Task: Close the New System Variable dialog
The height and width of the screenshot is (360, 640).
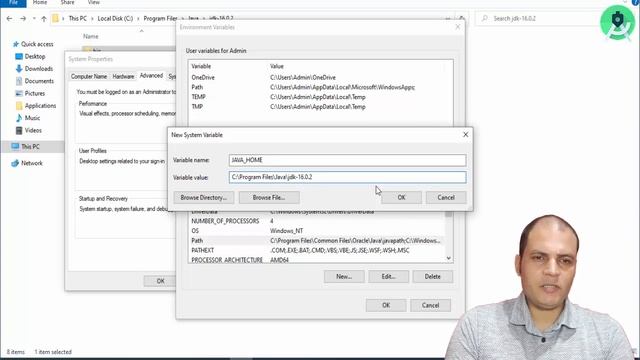Action: coord(465,135)
